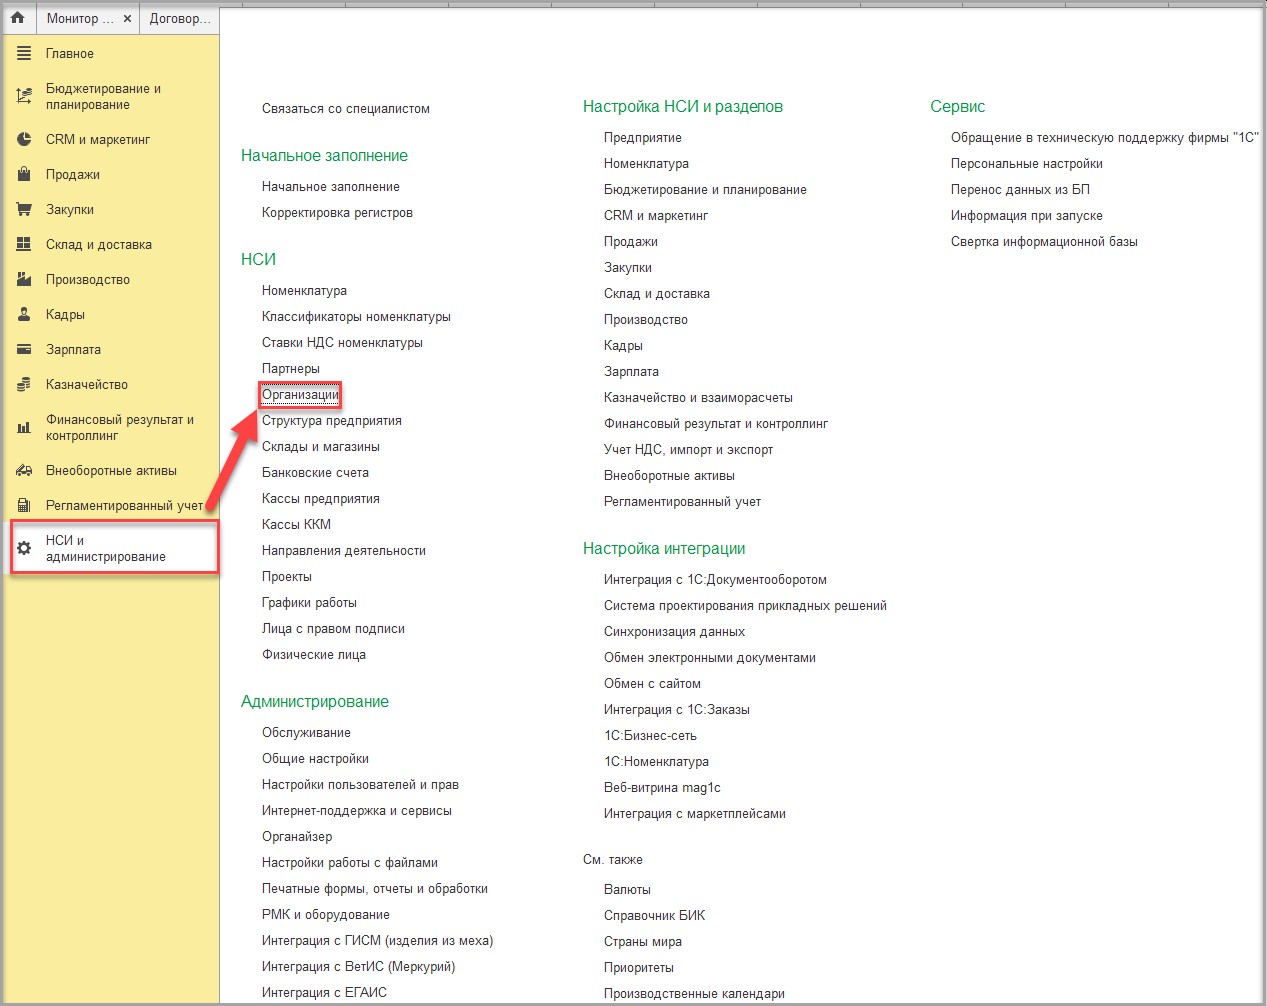Screen dimensions: 1267x1006
Task: Open Начальное заполнение item
Action: 331,186
